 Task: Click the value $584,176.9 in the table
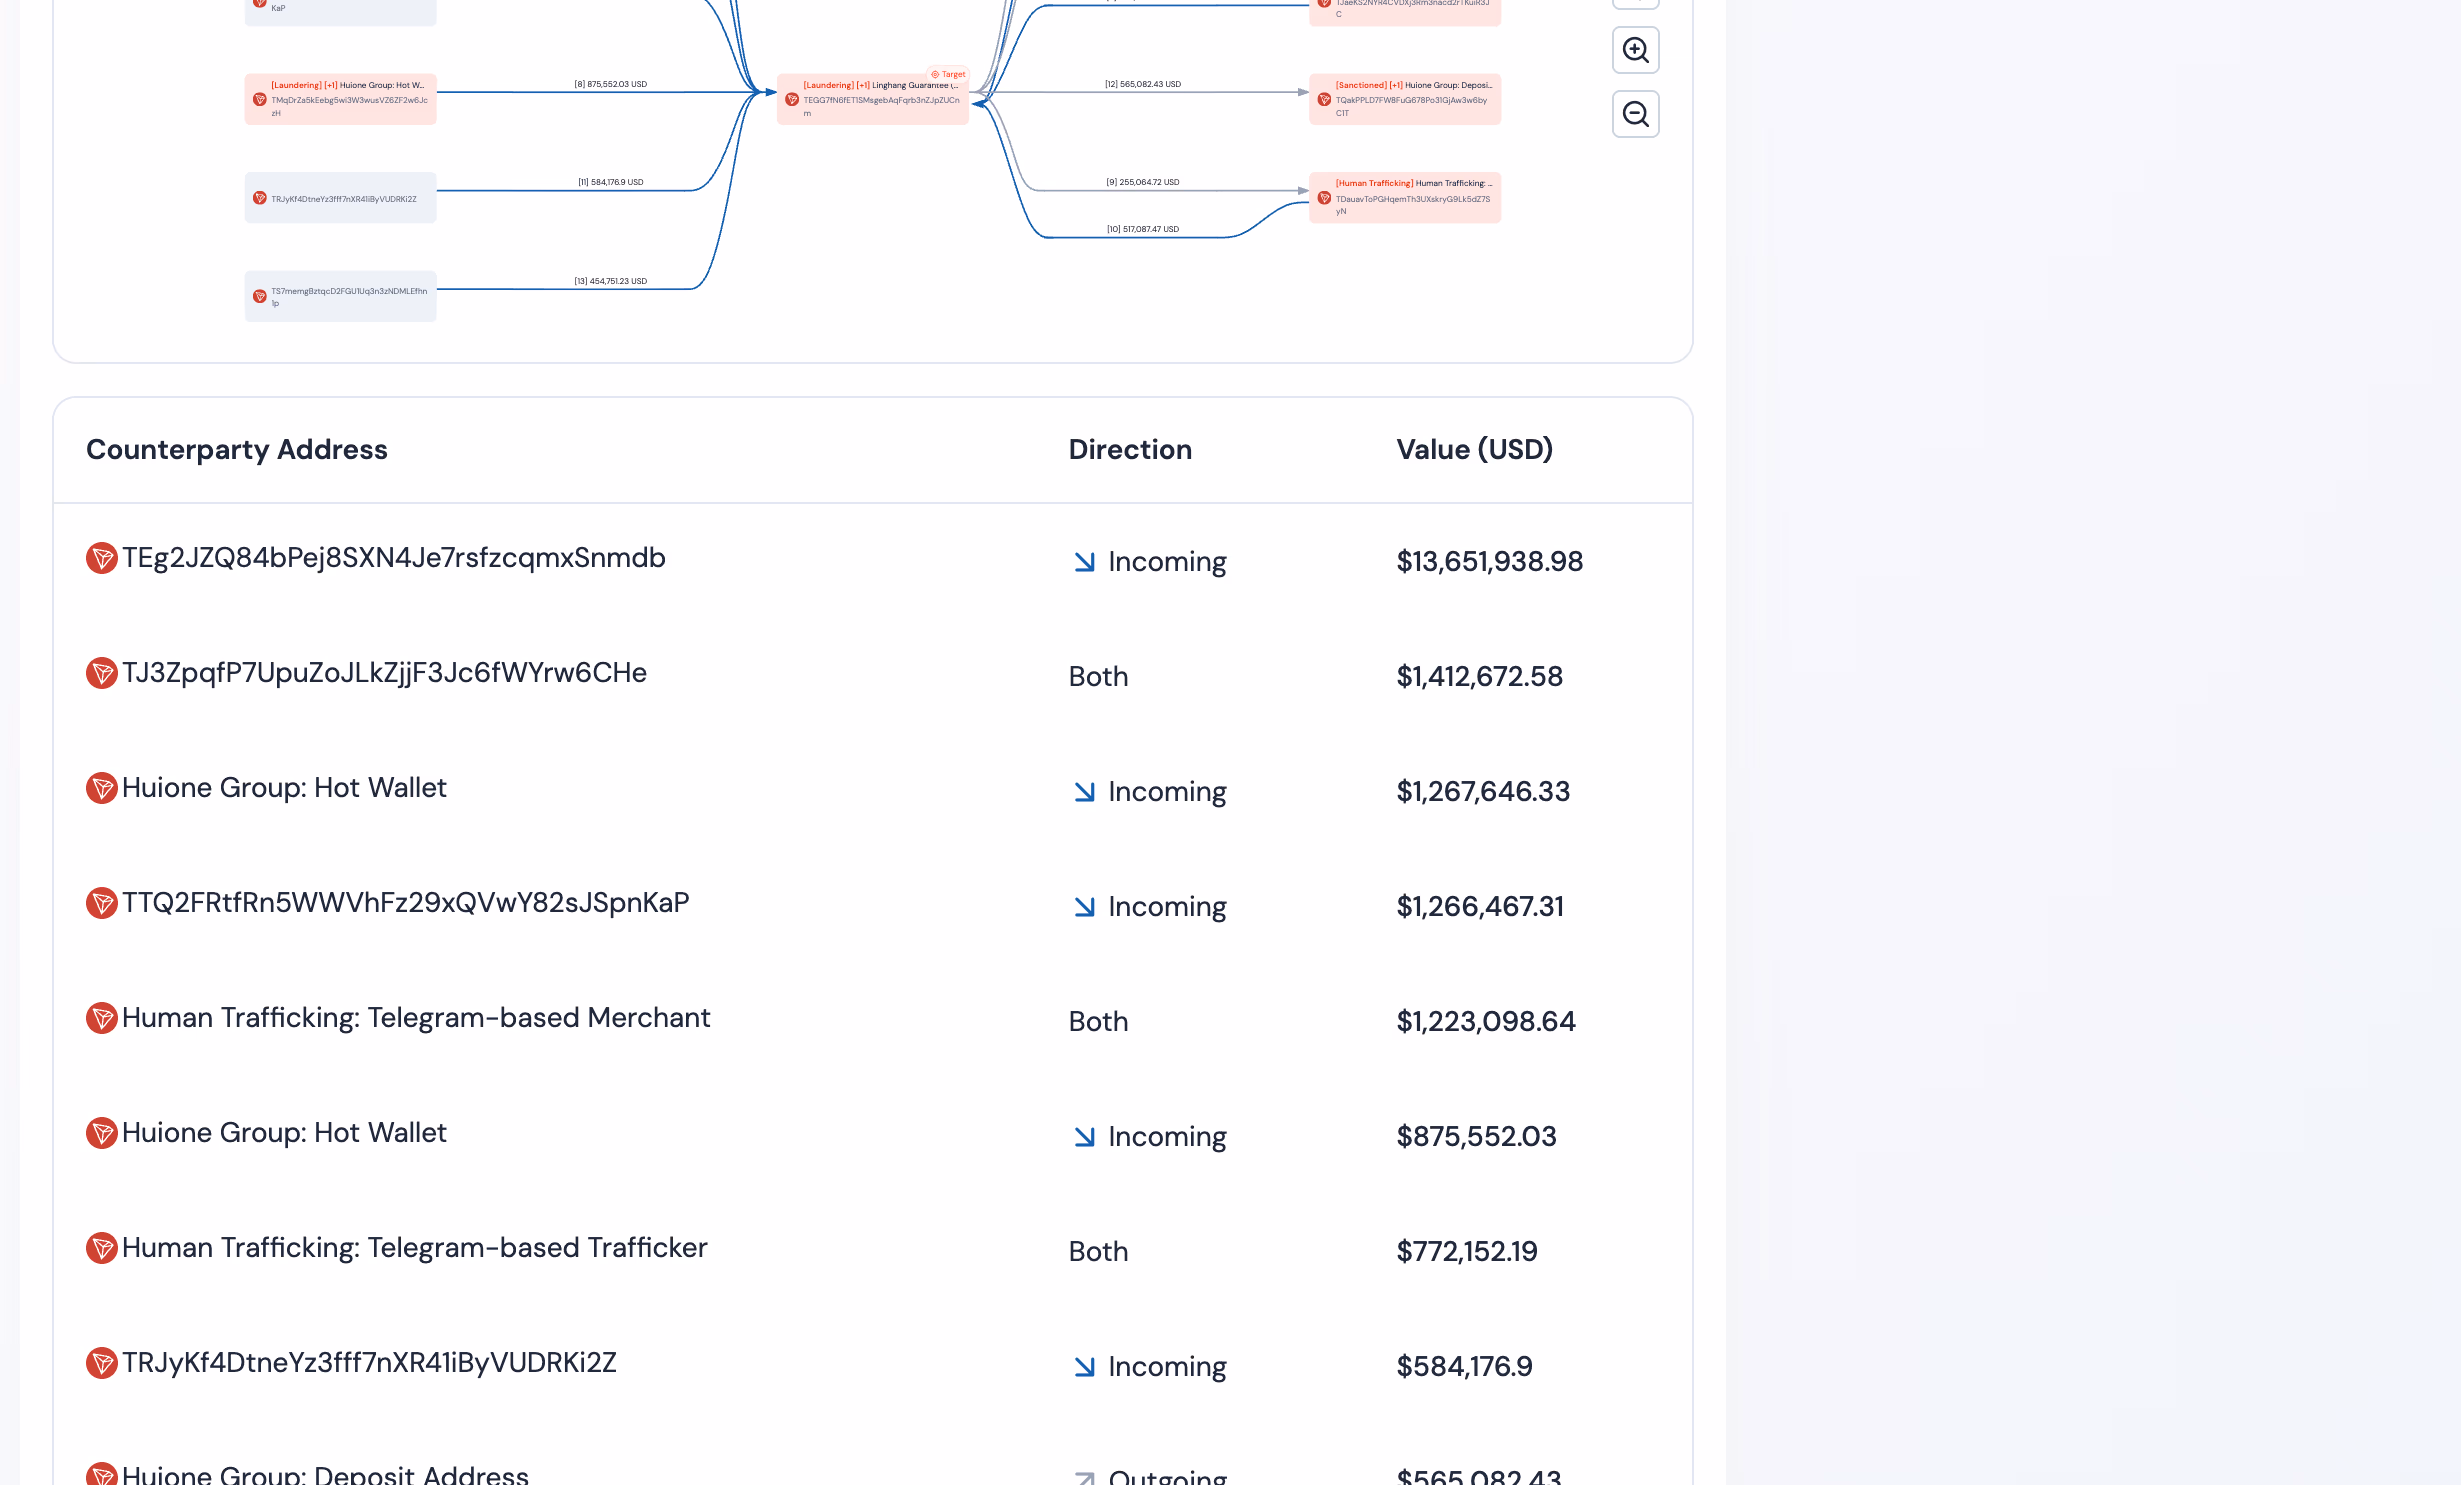coord(1465,1367)
